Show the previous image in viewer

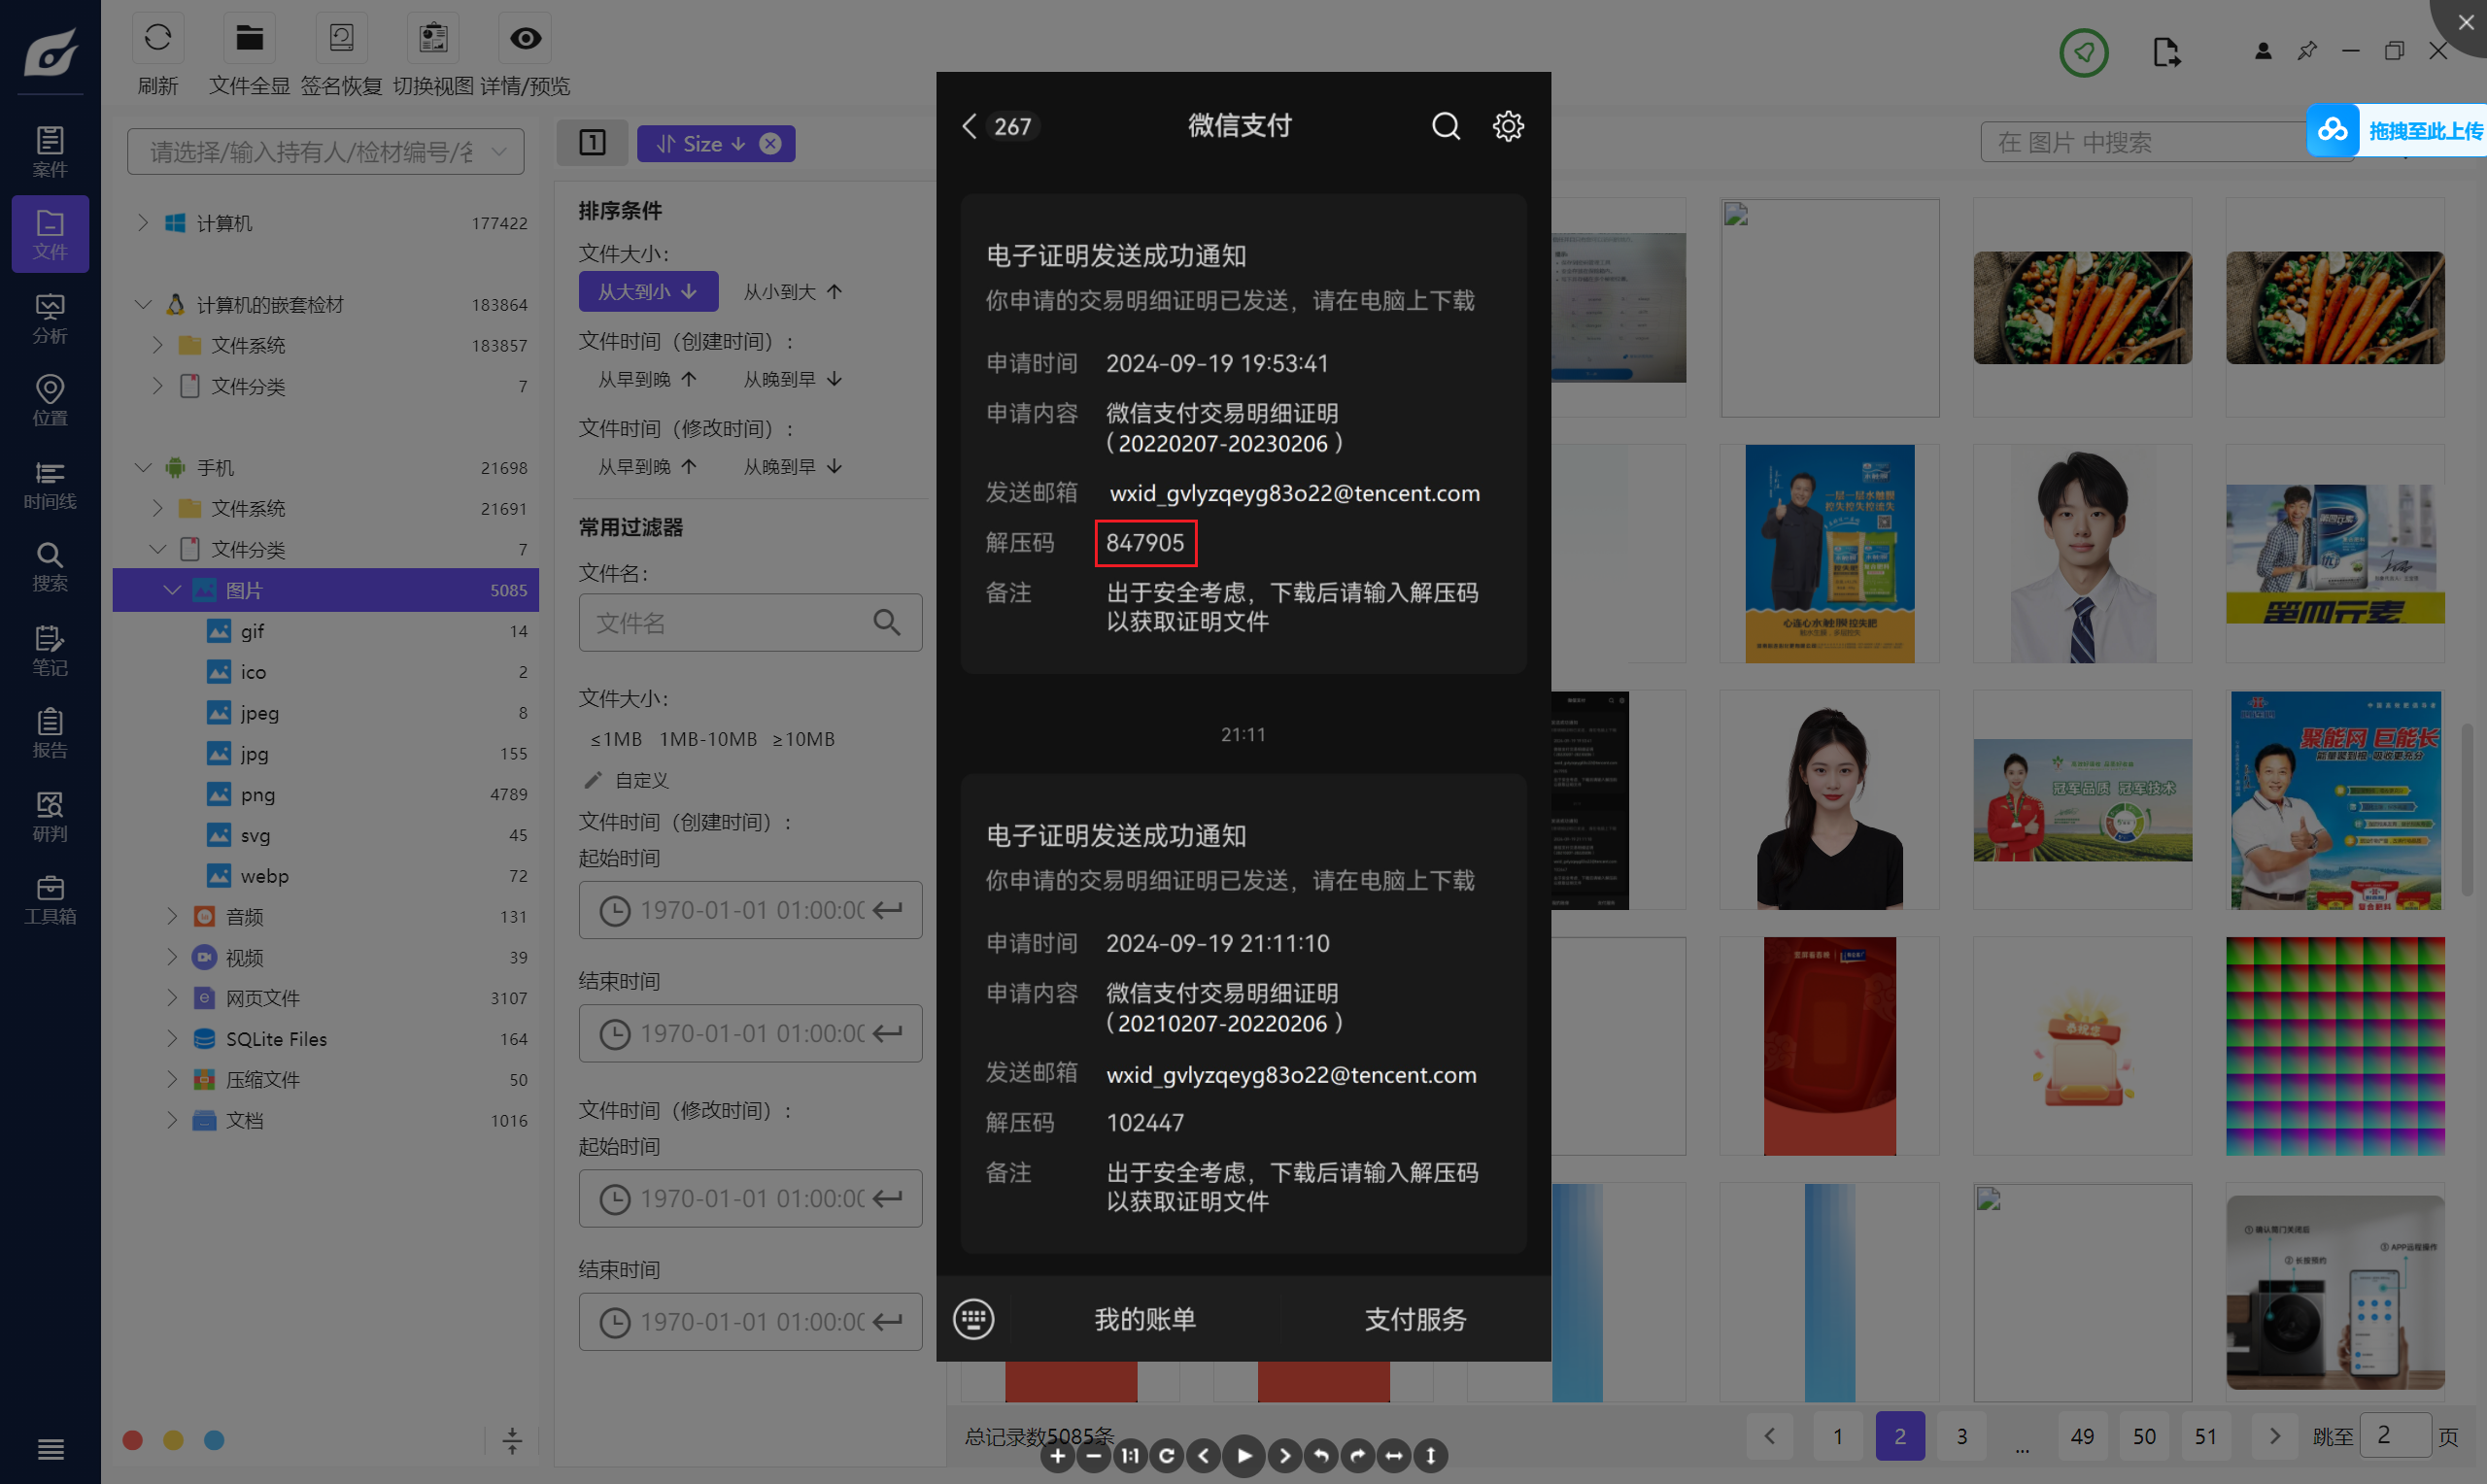click(1204, 1456)
